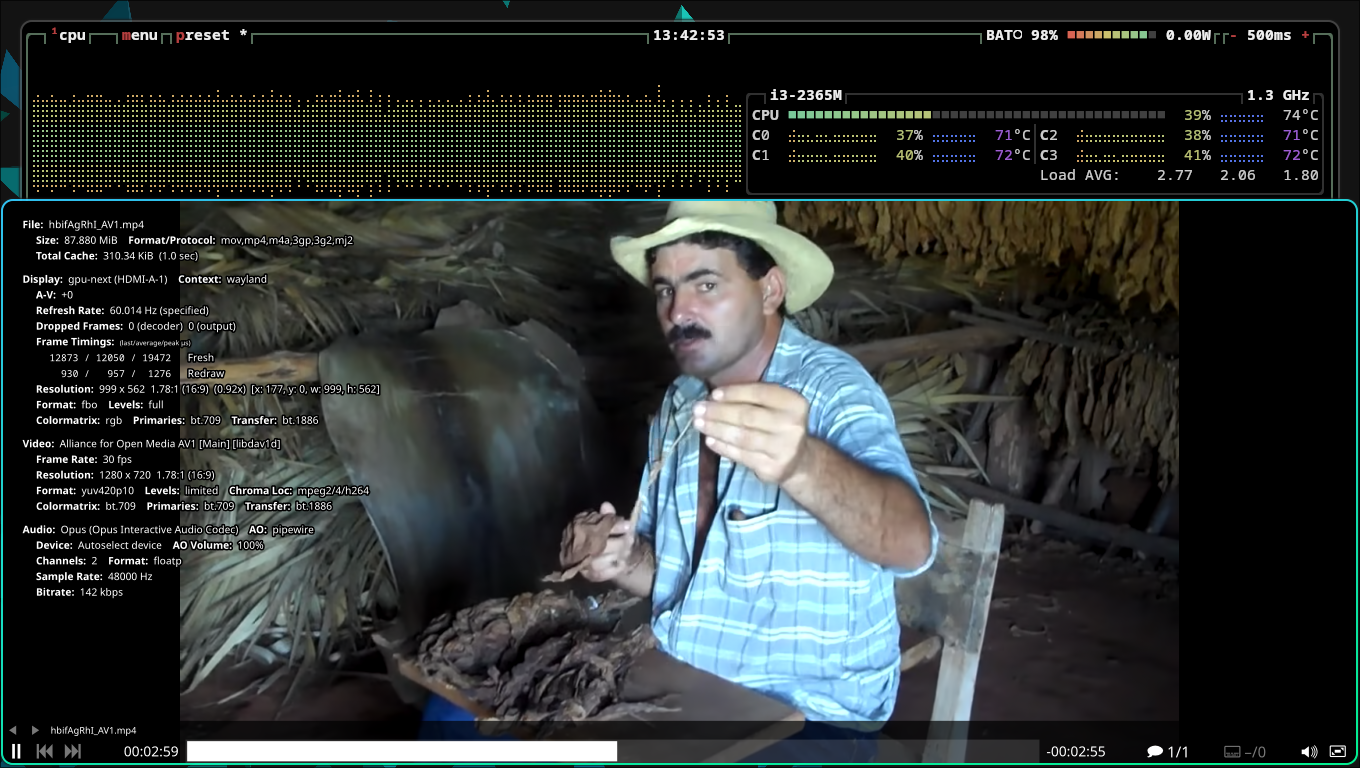Image resolution: width=1360 pixels, height=768 pixels.
Task: Click the mpv seek bar
Action: pos(612,751)
